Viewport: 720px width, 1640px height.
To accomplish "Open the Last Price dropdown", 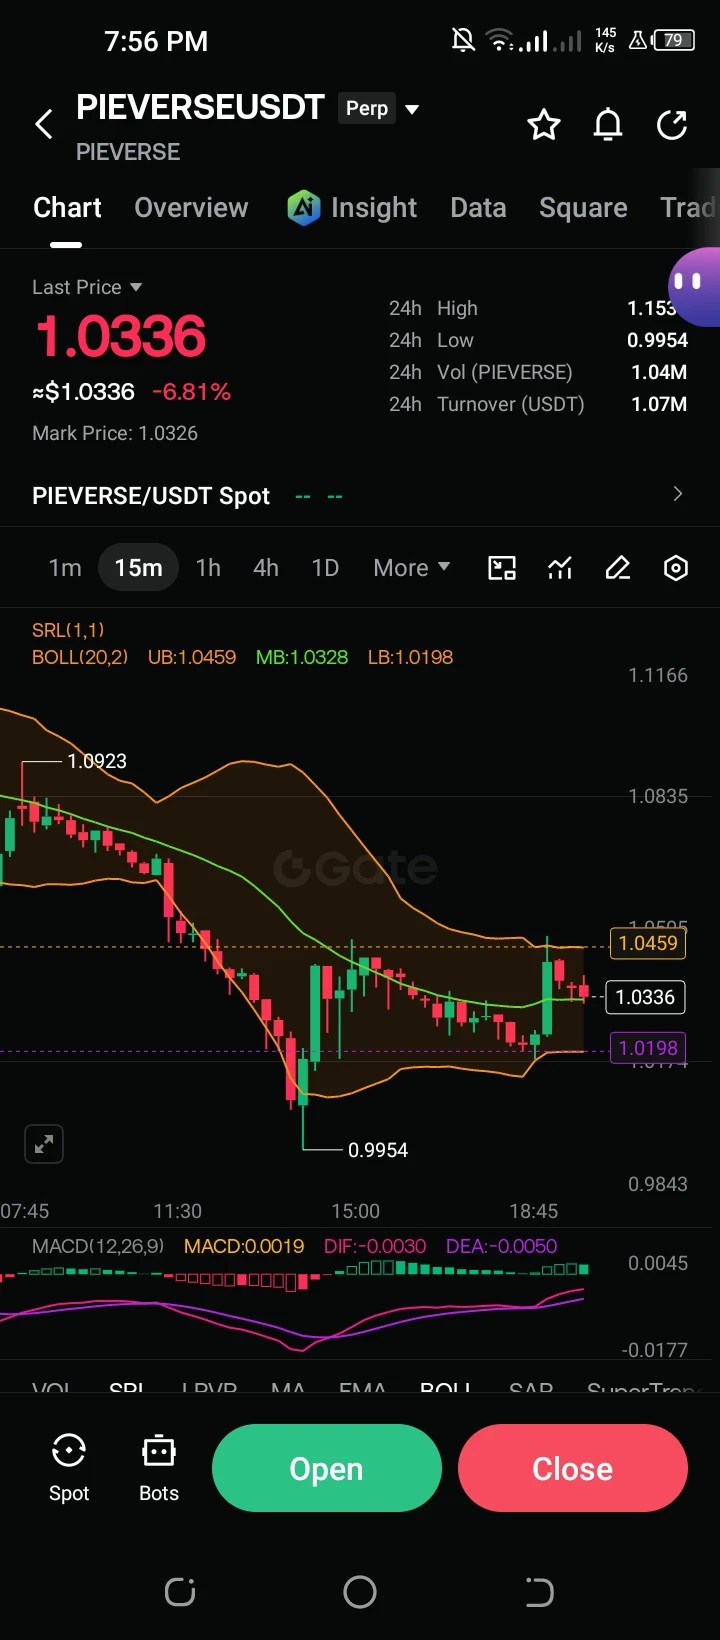I will [x=87, y=287].
